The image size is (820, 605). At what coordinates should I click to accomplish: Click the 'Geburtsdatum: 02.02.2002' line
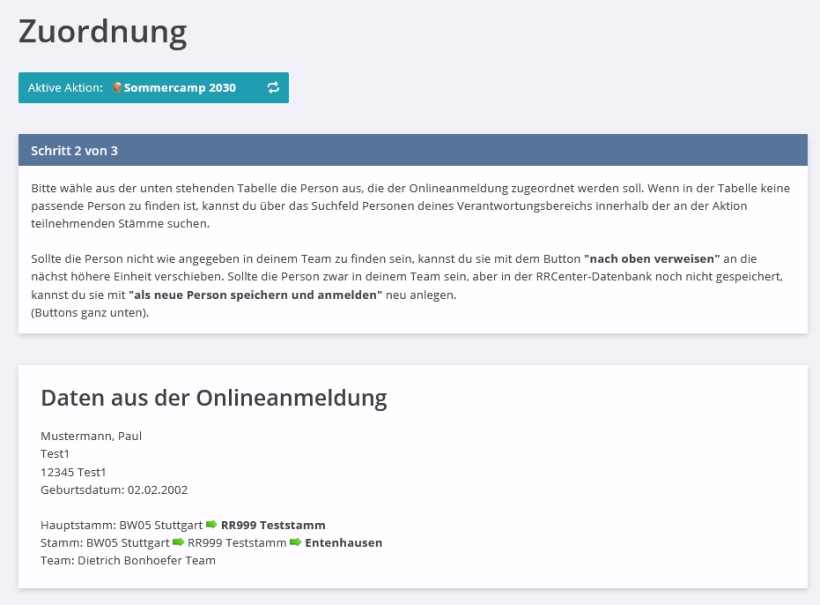[114, 490]
